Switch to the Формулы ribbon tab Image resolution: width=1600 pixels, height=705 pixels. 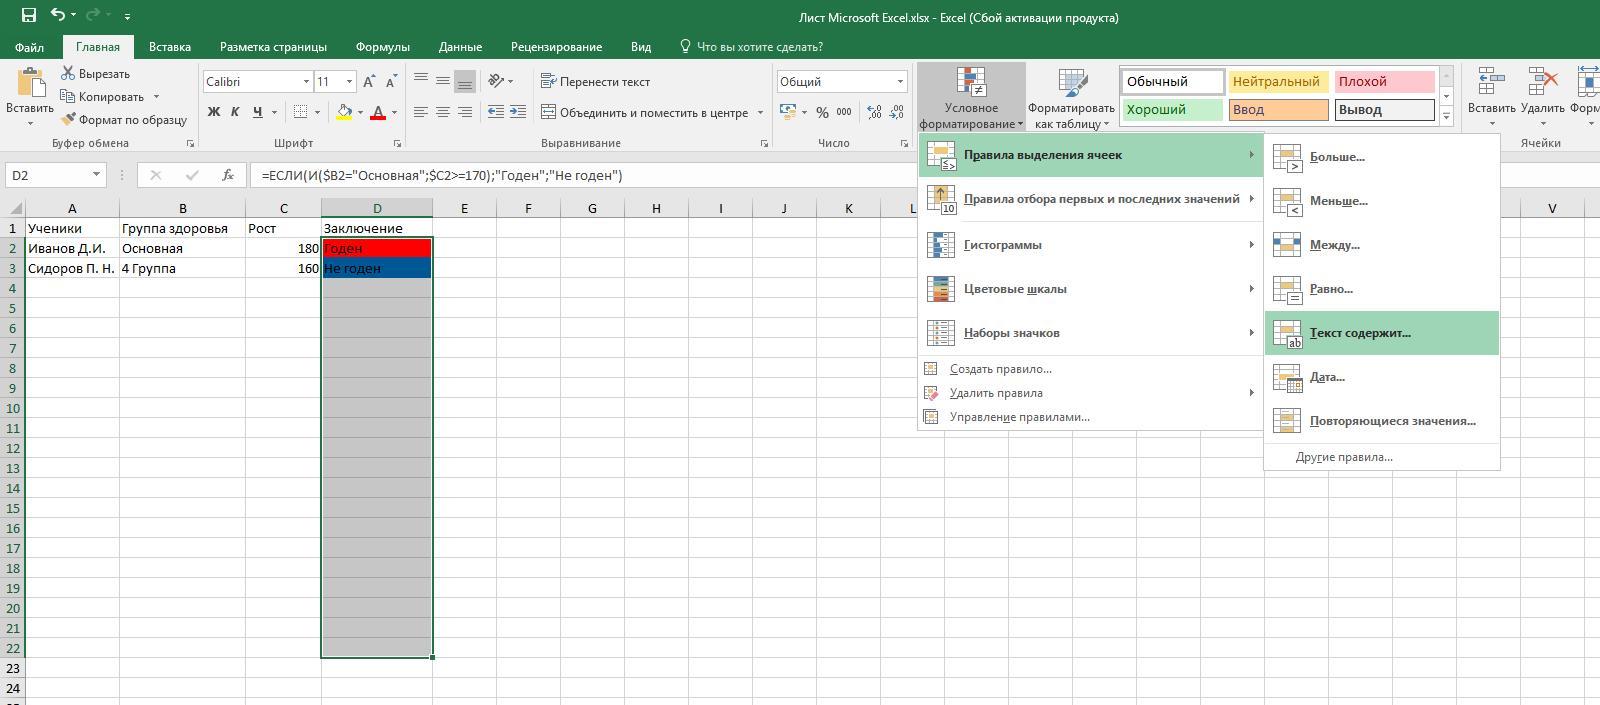click(x=382, y=47)
